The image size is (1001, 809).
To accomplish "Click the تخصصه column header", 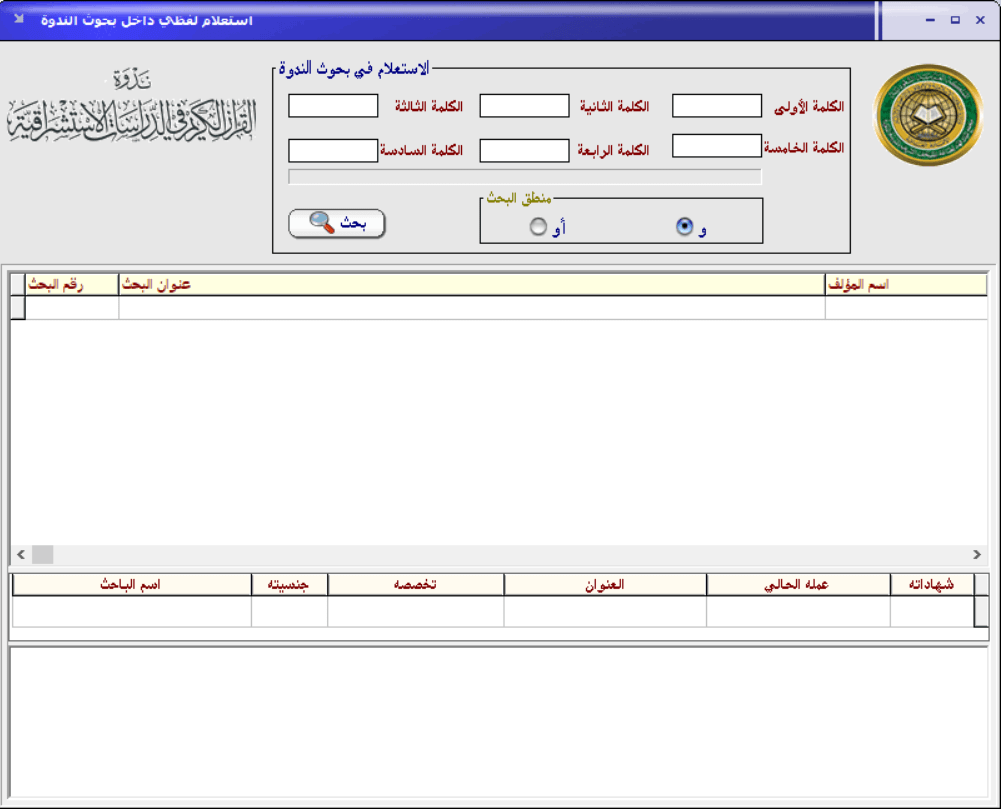I will click(416, 584).
